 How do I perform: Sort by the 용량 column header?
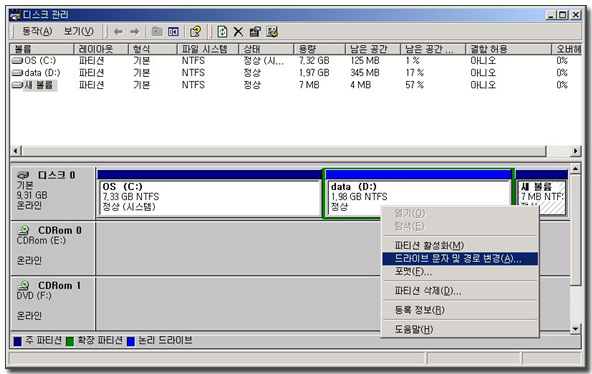point(319,49)
